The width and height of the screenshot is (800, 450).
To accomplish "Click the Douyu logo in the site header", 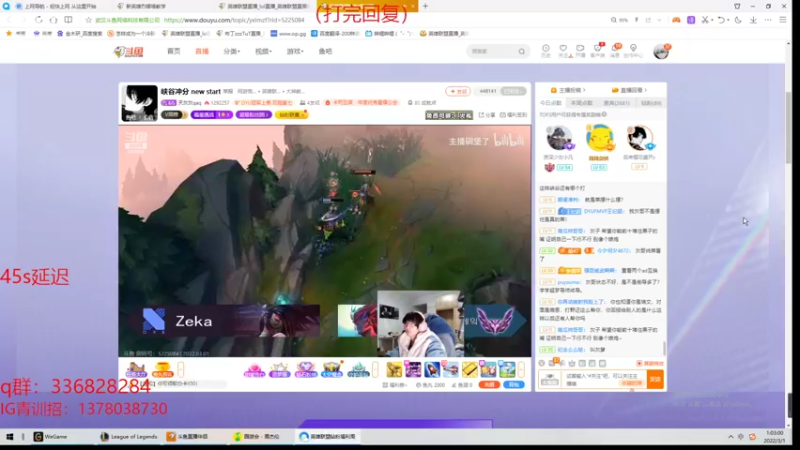I will 129,52.
